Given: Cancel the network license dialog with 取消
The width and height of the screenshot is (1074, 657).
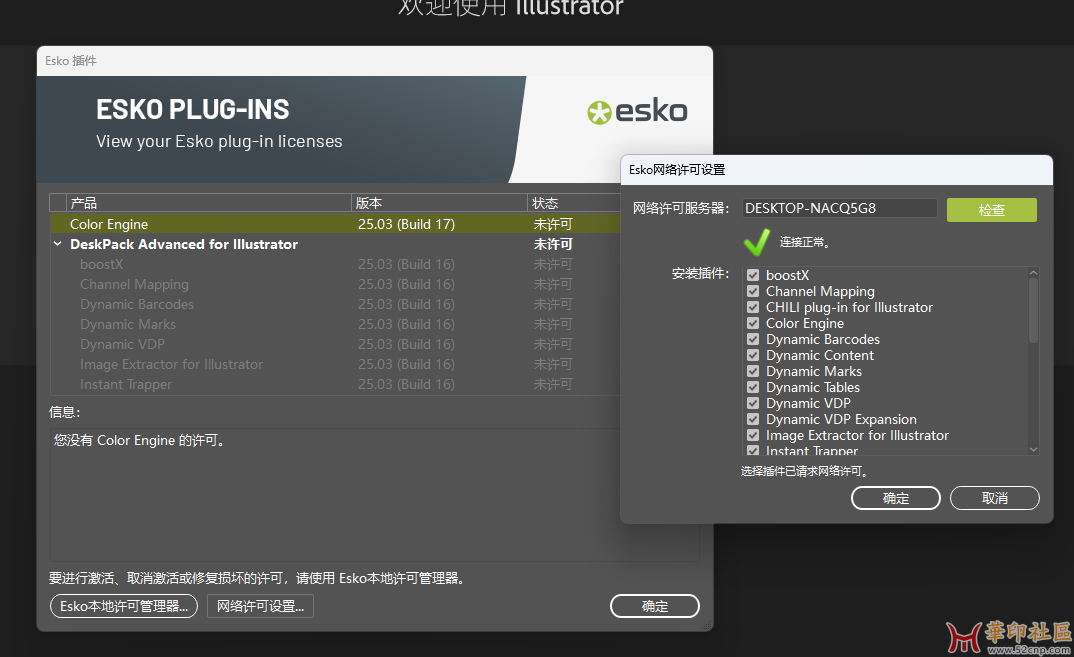Looking at the screenshot, I should pyautogui.click(x=995, y=498).
